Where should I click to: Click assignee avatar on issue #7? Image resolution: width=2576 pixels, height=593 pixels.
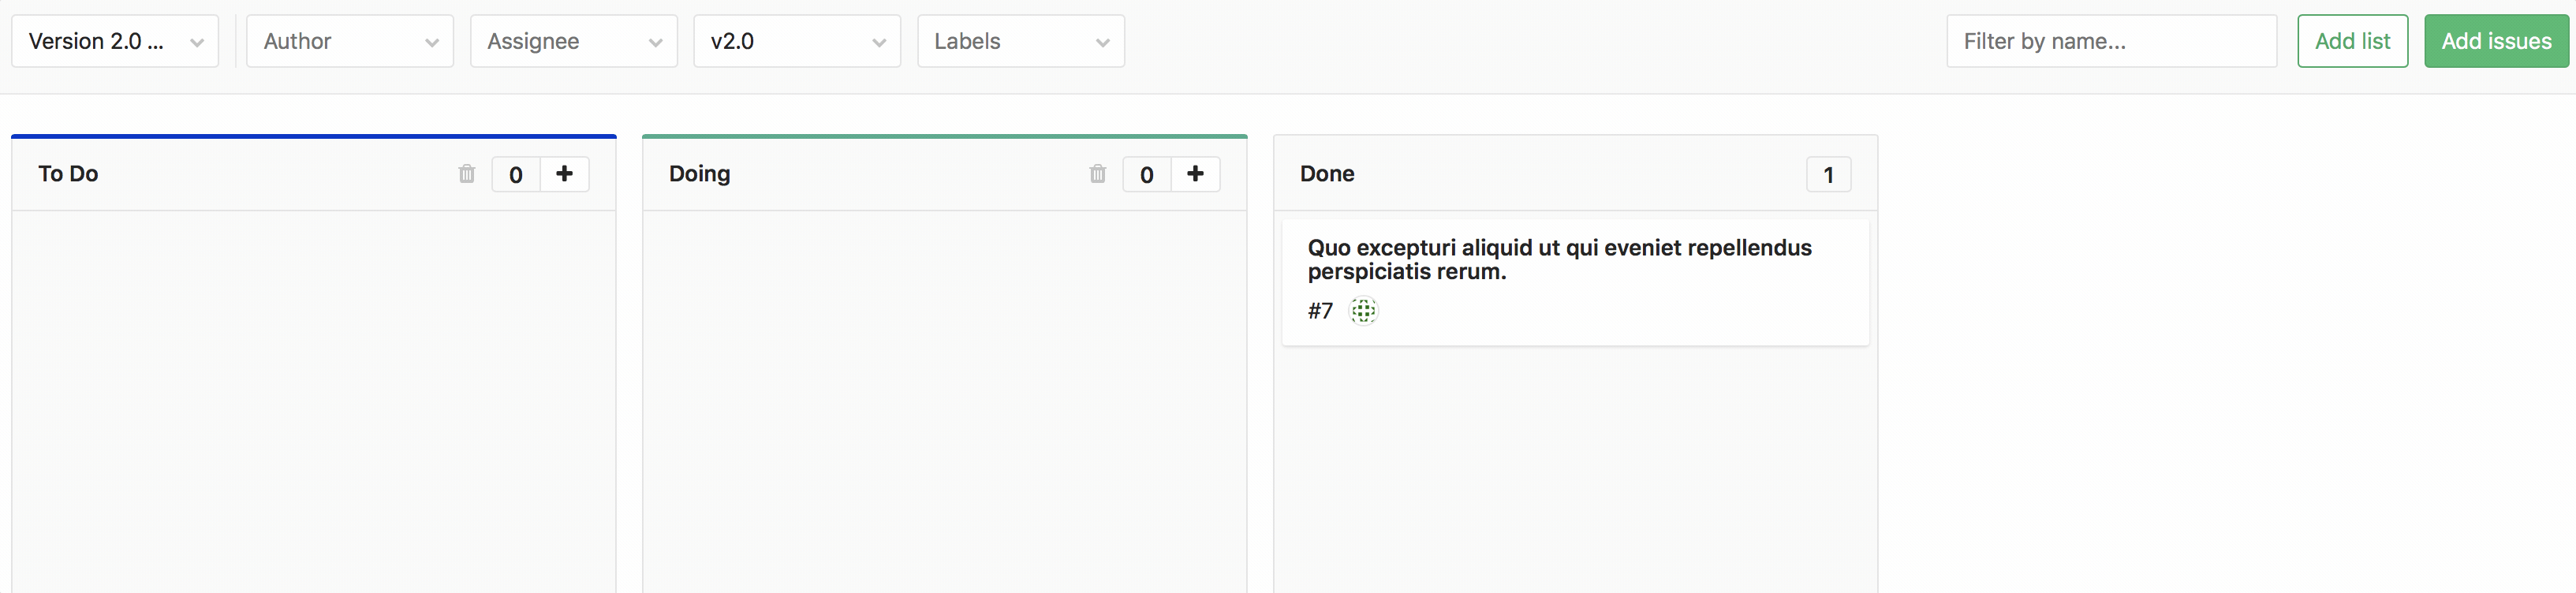tap(1363, 311)
